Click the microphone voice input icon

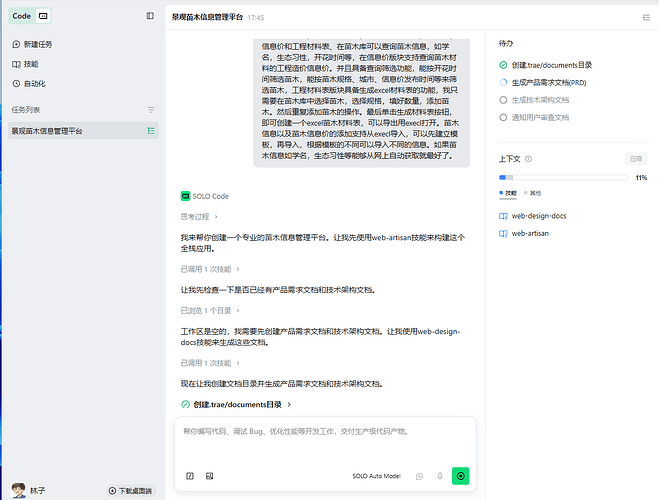pyautogui.click(x=440, y=476)
